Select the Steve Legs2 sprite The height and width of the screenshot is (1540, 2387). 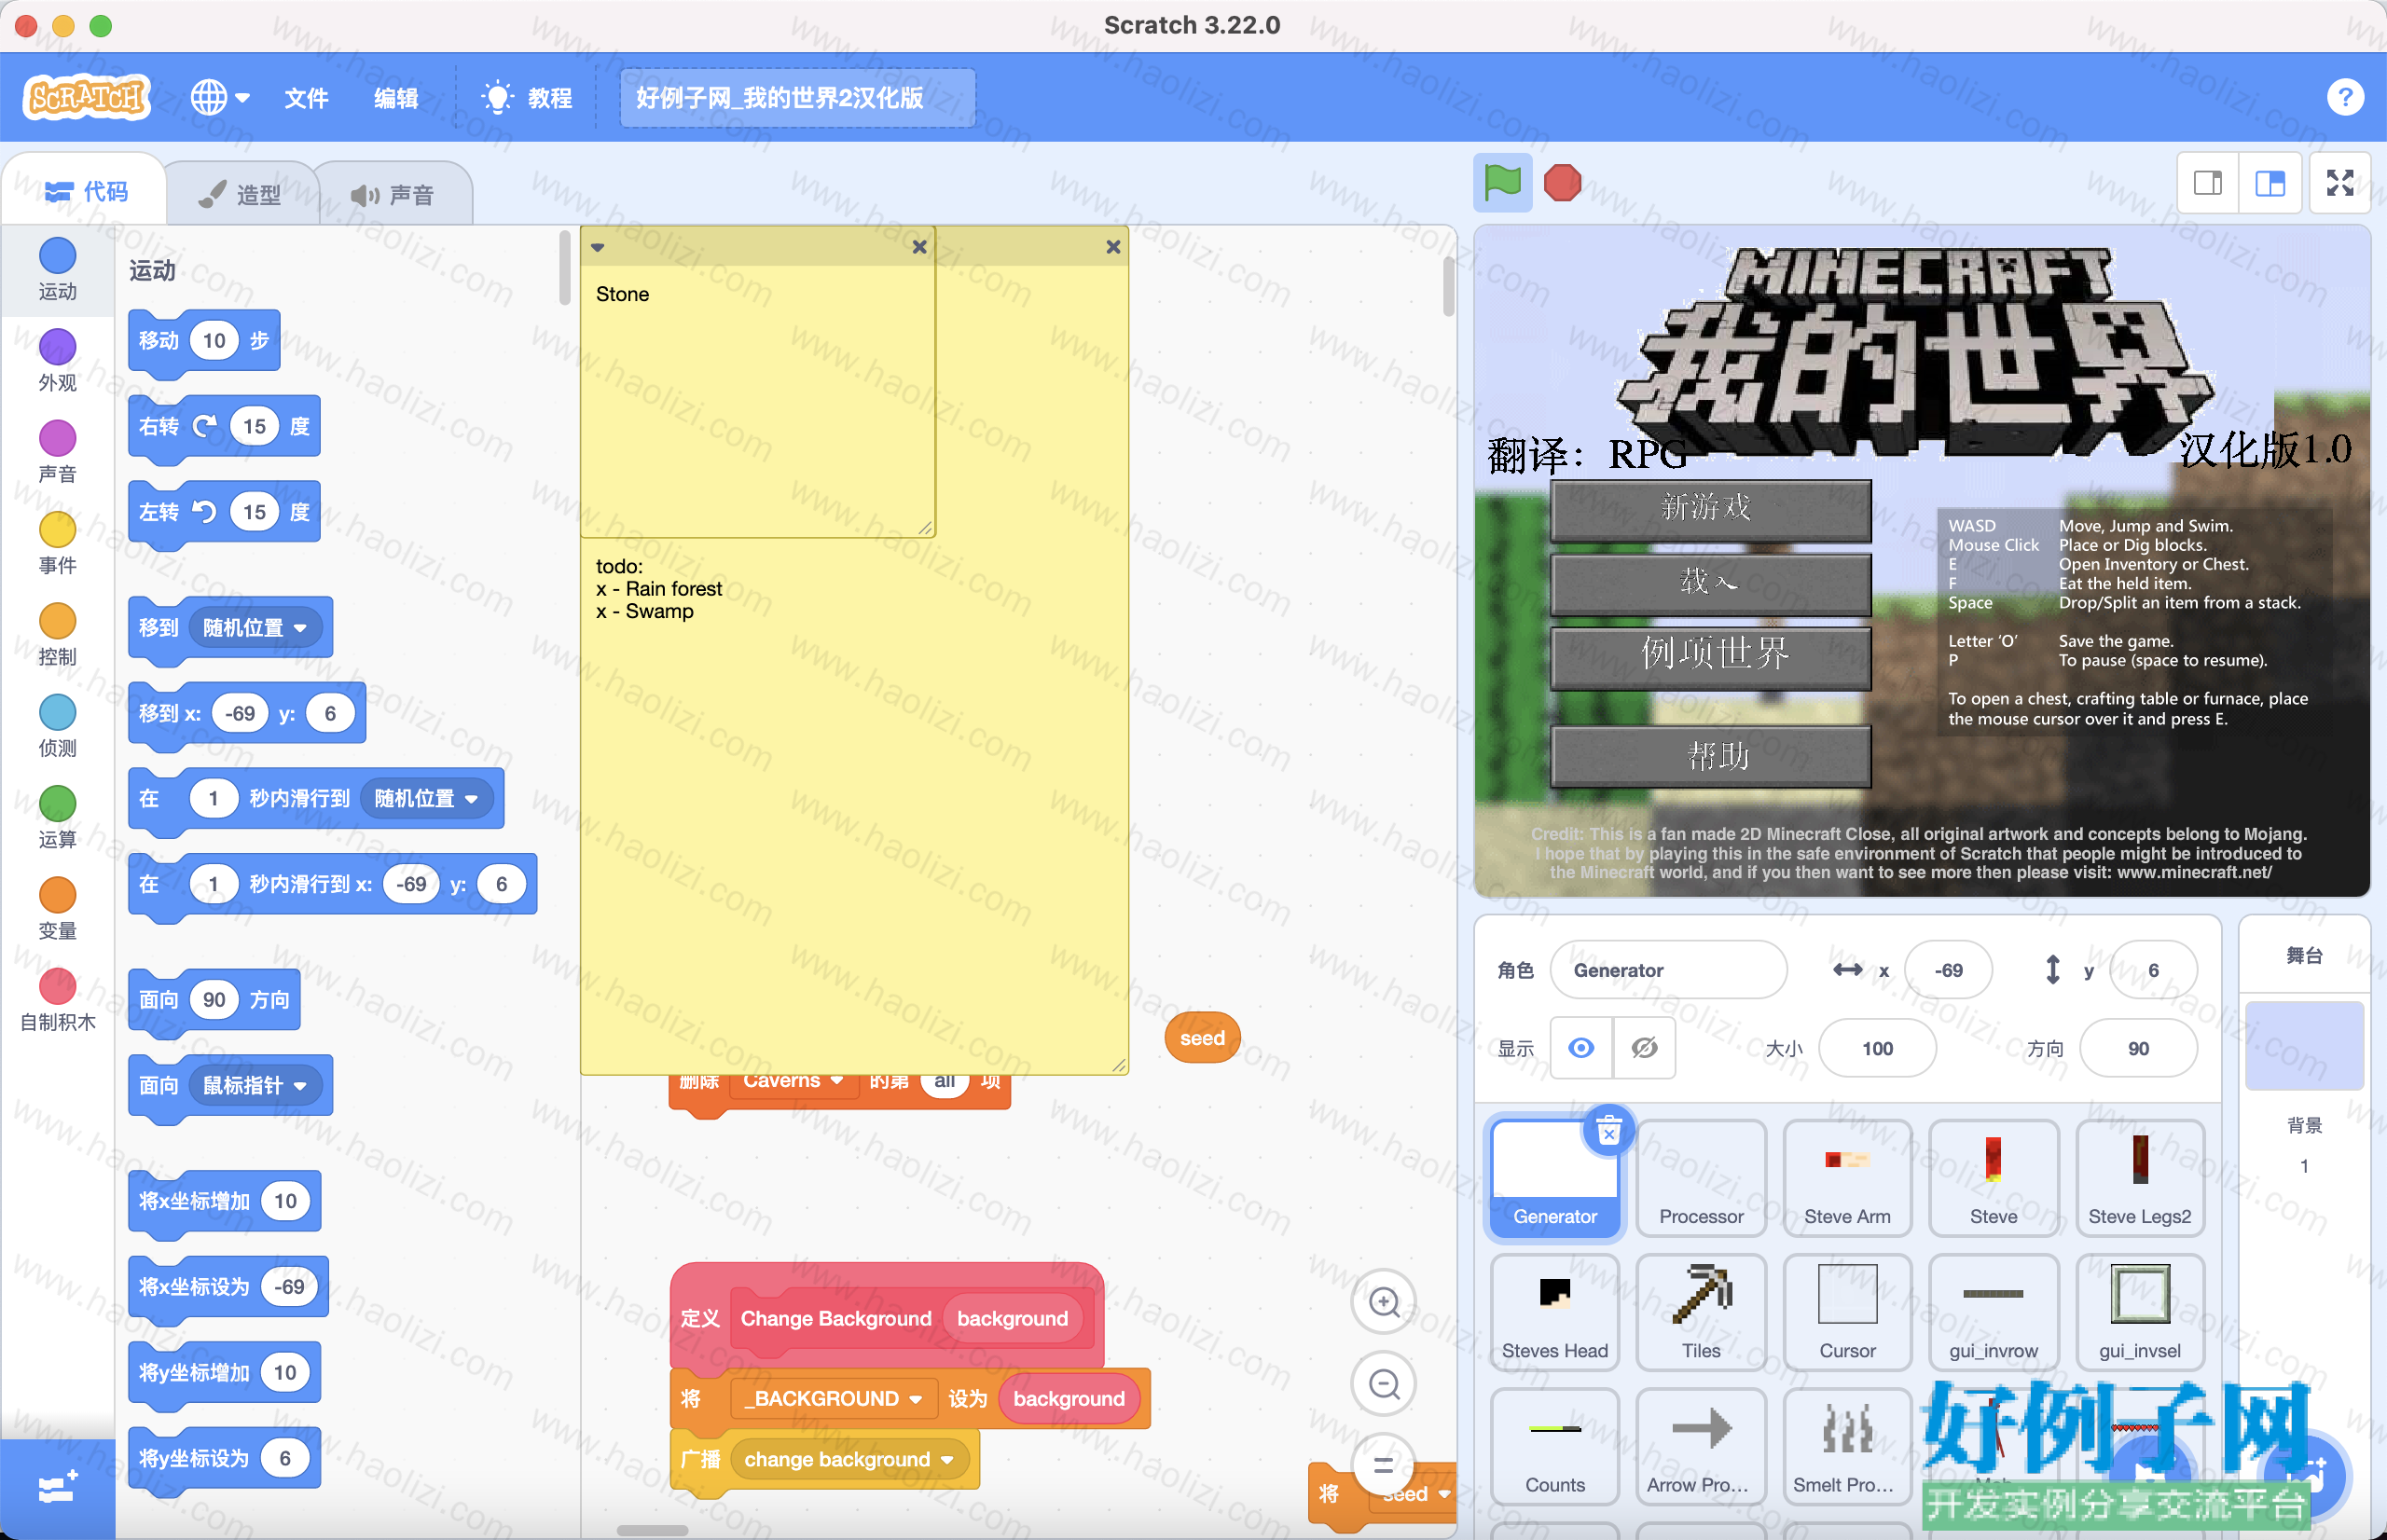pos(2139,1178)
